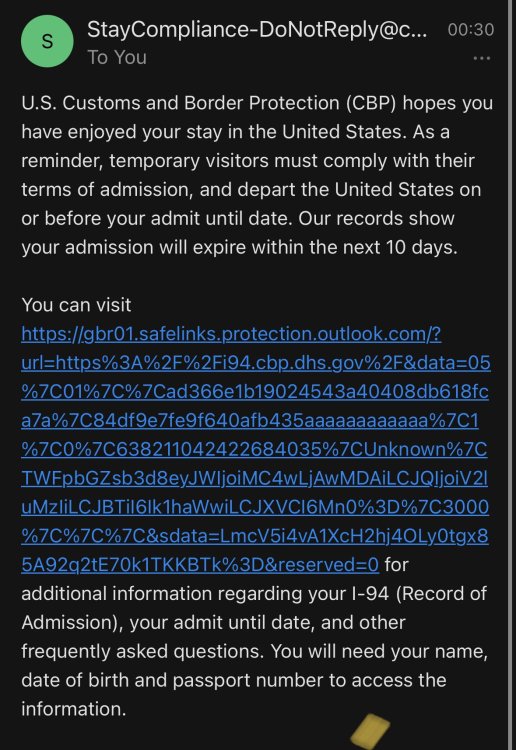Viewport: 516px width, 750px height.
Task: Select the StayCompliance-DoNotReply sender address
Action: pyautogui.click(x=257, y=29)
